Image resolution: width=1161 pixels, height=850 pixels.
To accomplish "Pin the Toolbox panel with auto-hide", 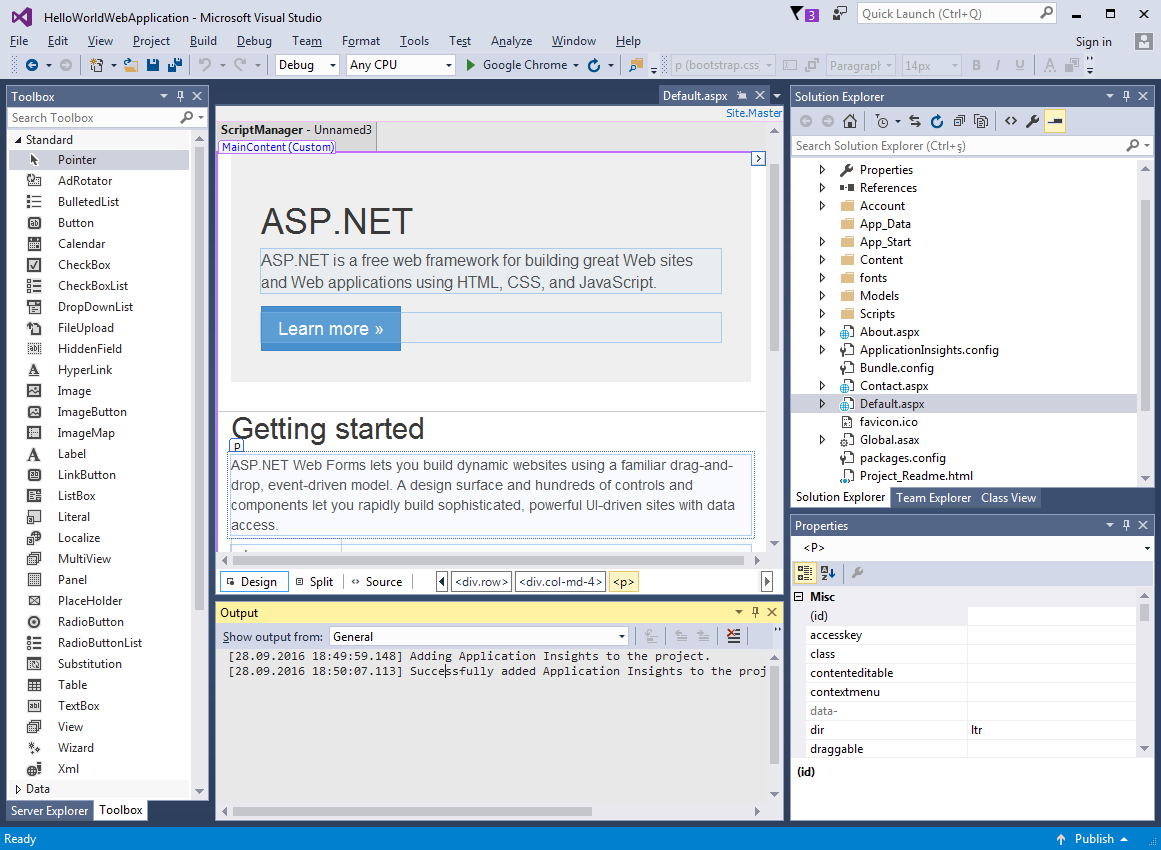I will [180, 96].
